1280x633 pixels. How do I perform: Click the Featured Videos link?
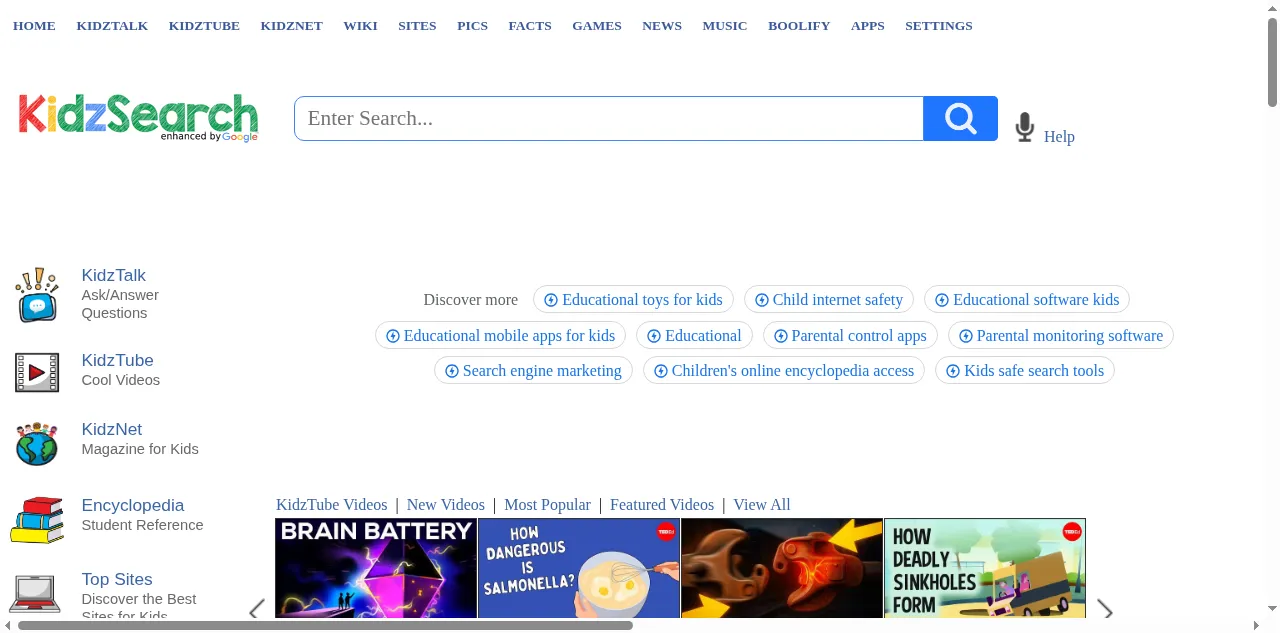point(662,505)
